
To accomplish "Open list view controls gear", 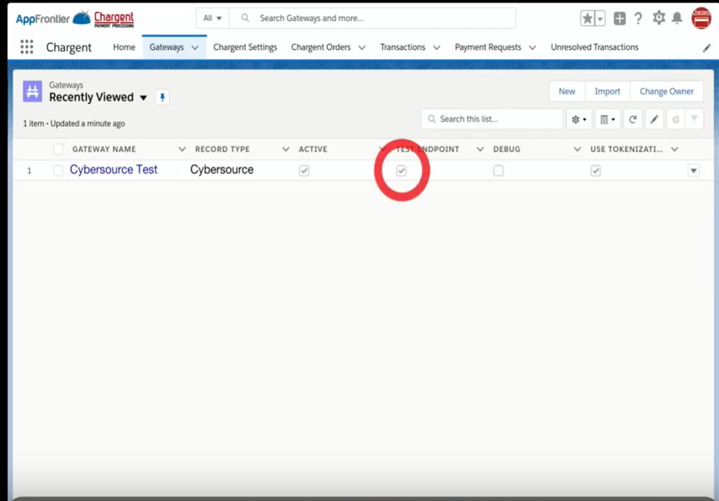I will 579,119.
